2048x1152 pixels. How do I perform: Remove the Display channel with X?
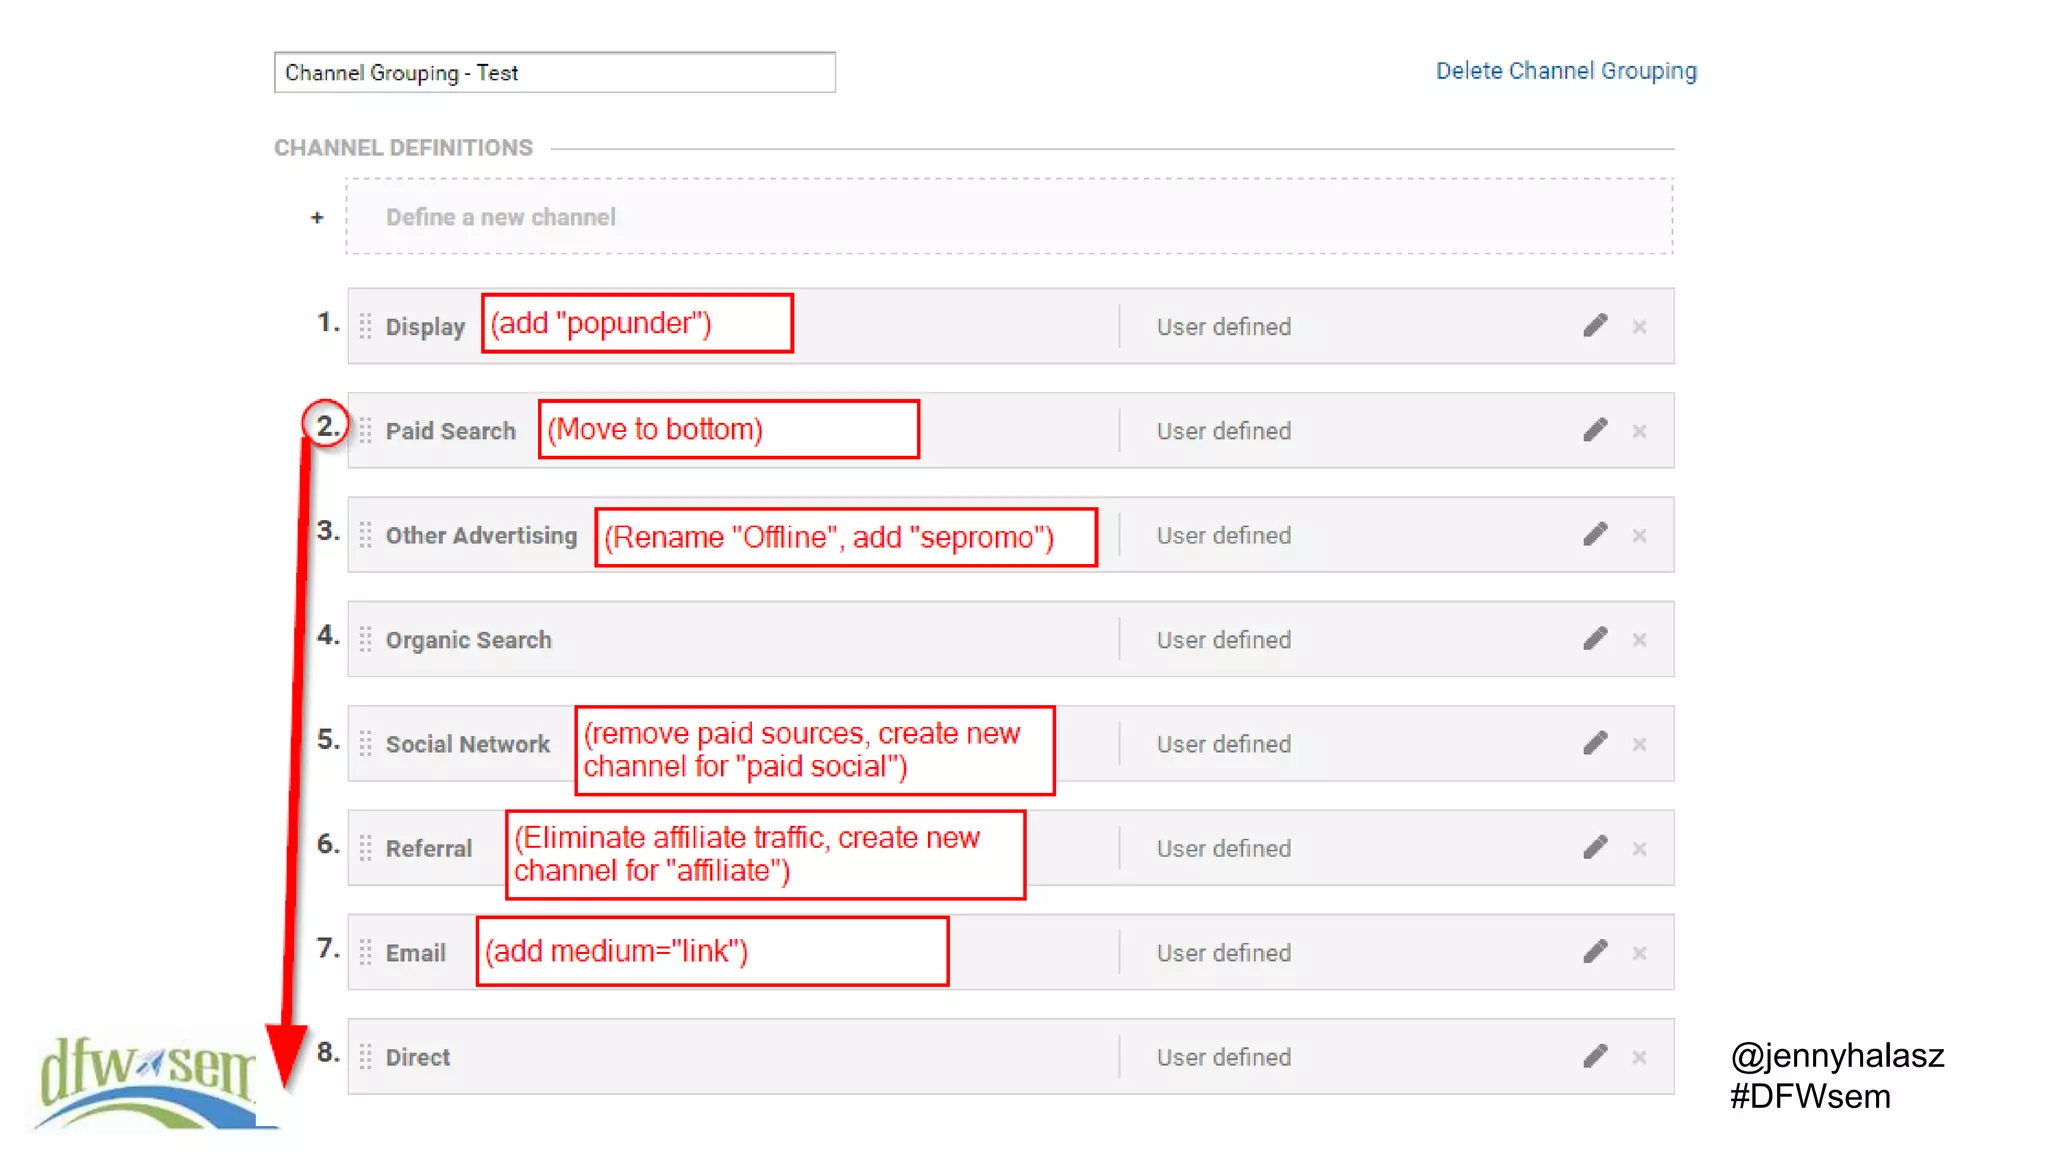coord(1639,327)
